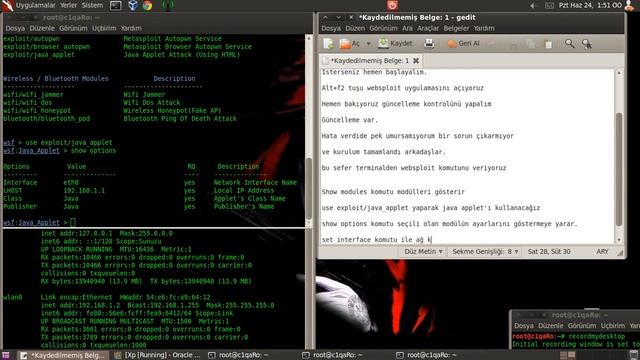The width and height of the screenshot is (640, 360).
Task: Open the Düz Metin language dropdown
Action: click(x=423, y=252)
